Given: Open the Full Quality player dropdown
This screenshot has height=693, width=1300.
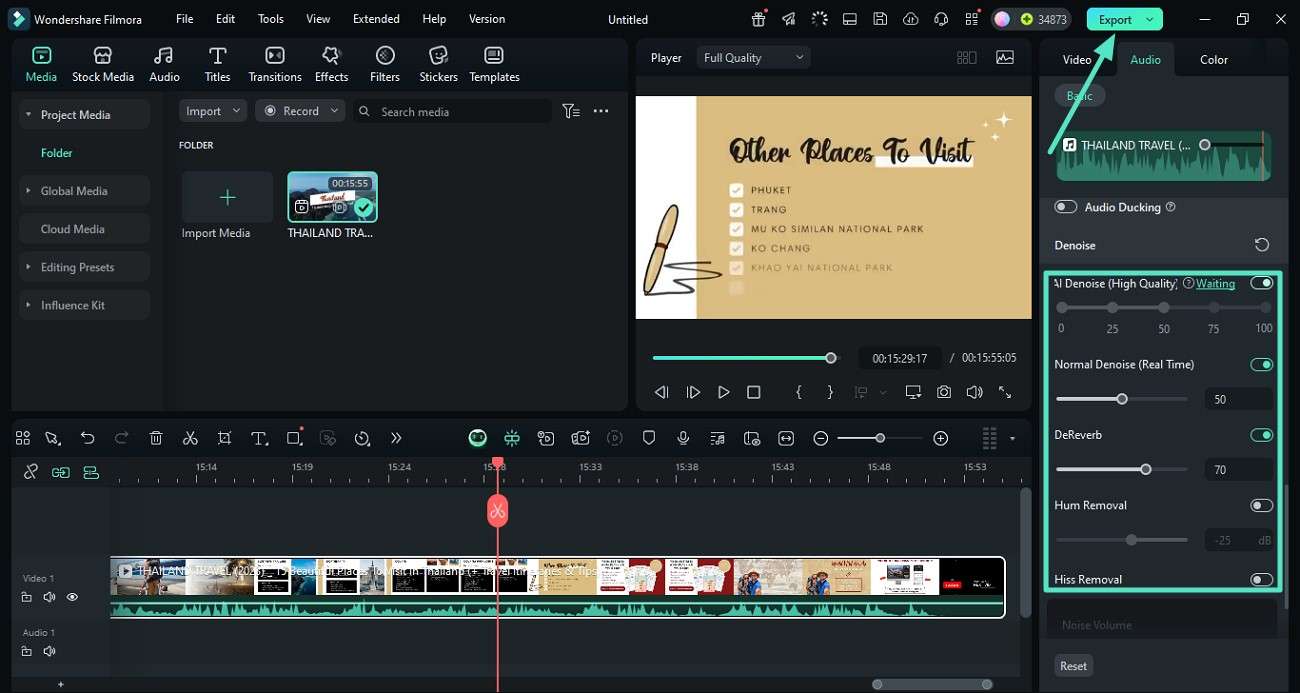Looking at the screenshot, I should point(754,58).
